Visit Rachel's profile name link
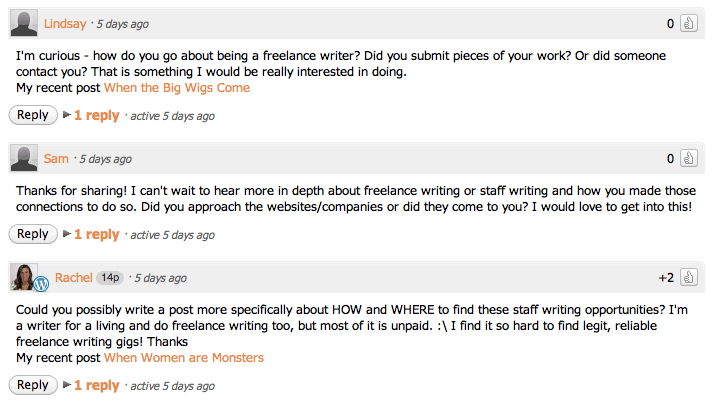Screen dimensions: 714x408 click(x=74, y=277)
